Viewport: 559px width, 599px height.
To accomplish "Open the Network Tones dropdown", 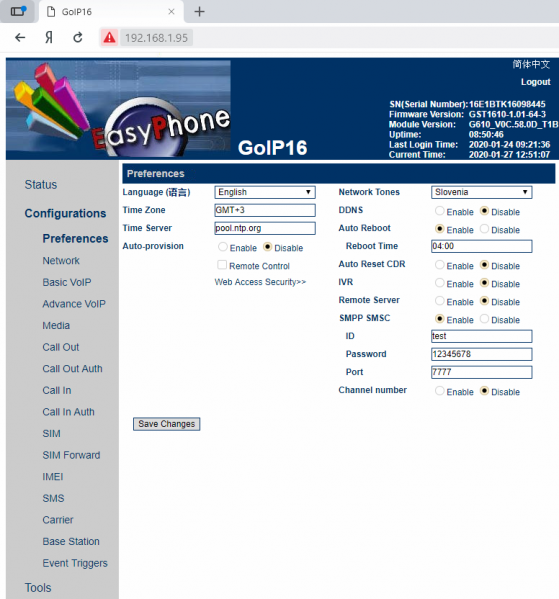I will click(x=481, y=192).
